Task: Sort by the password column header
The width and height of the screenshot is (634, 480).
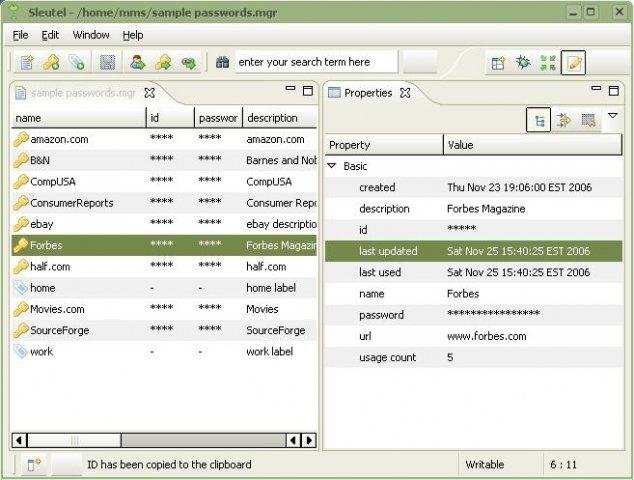Action: pyautogui.click(x=218, y=118)
